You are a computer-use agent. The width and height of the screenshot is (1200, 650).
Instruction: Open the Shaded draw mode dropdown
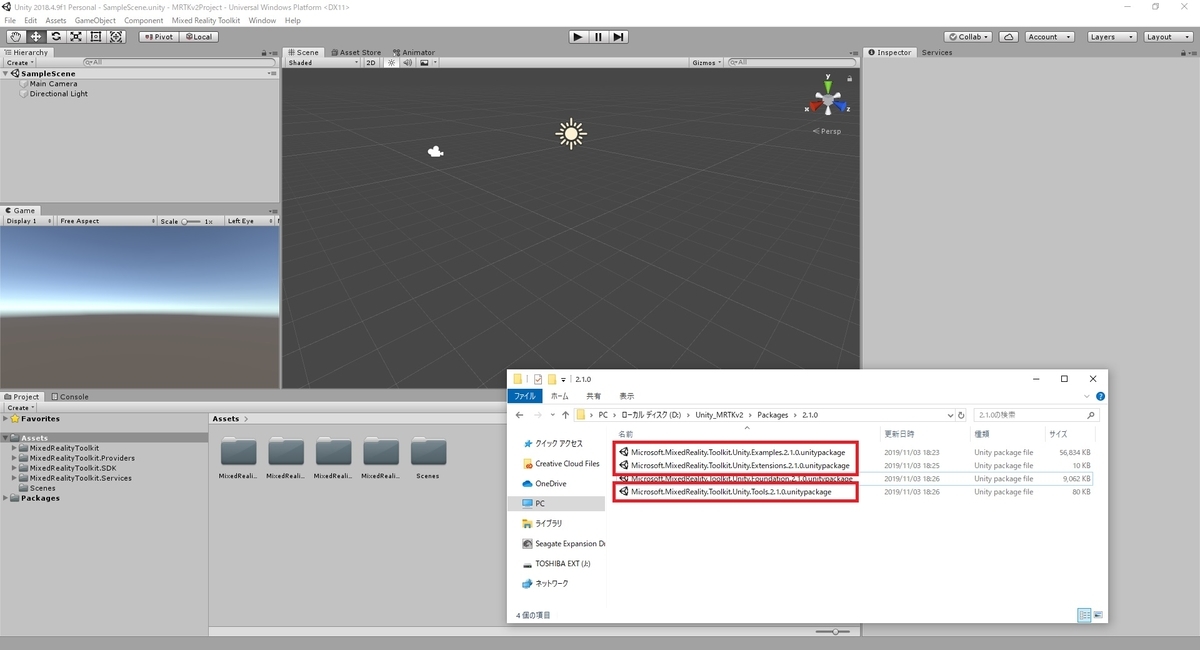(x=322, y=62)
